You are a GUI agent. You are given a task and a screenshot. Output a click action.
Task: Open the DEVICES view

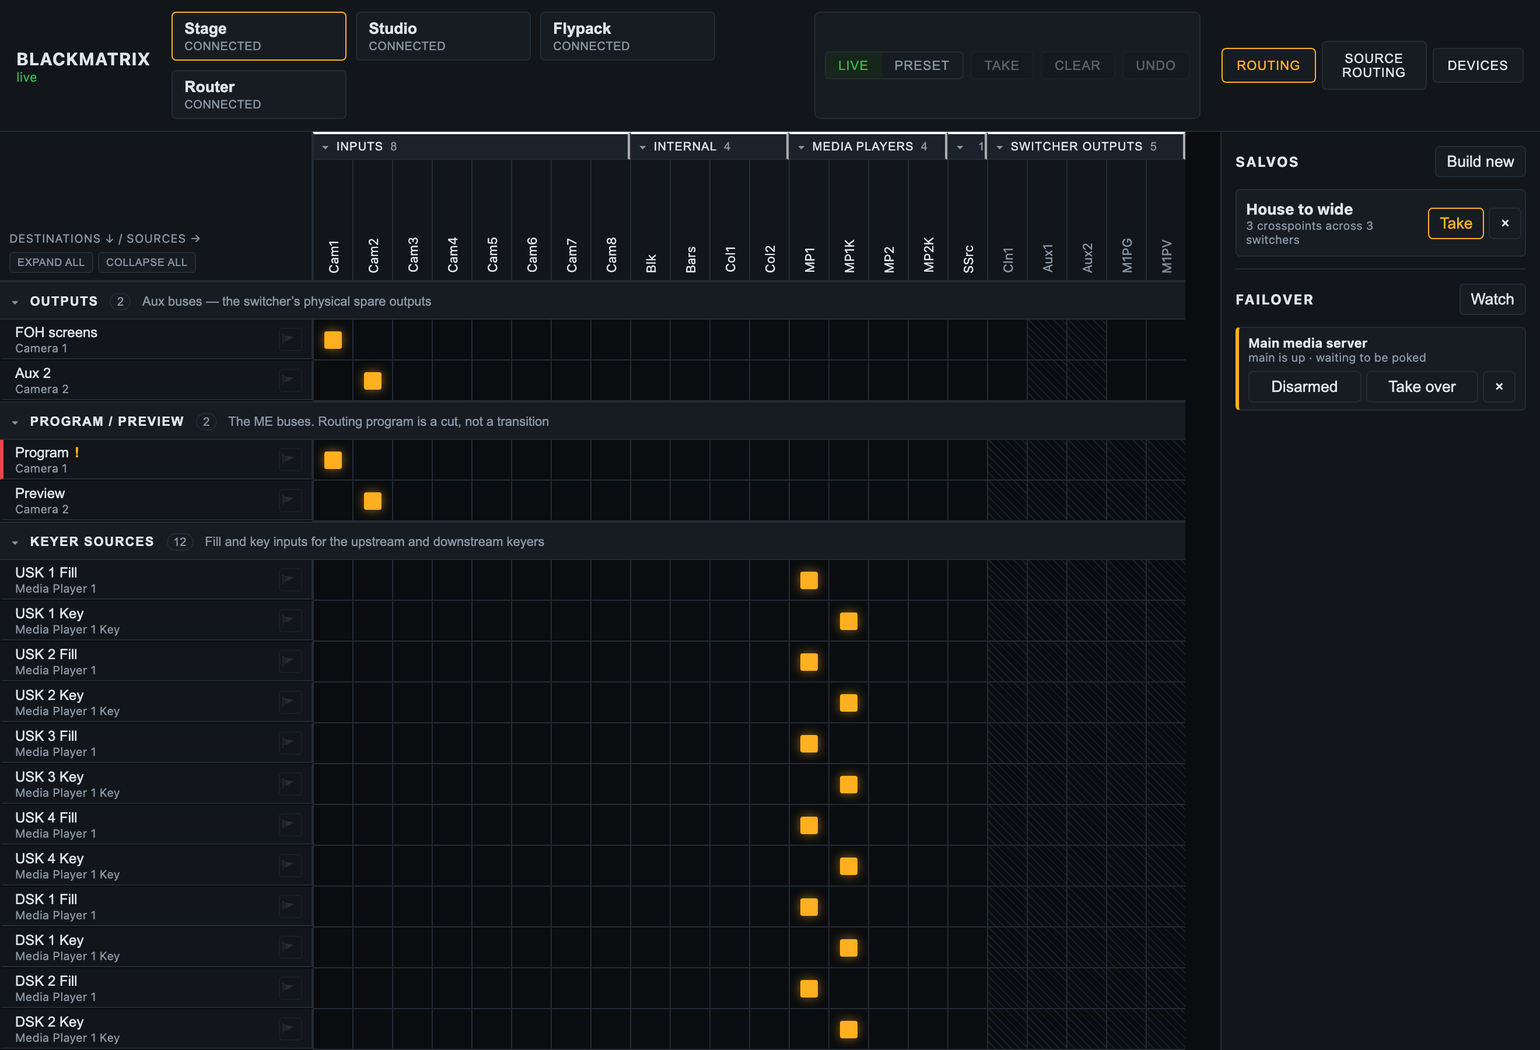click(1477, 65)
